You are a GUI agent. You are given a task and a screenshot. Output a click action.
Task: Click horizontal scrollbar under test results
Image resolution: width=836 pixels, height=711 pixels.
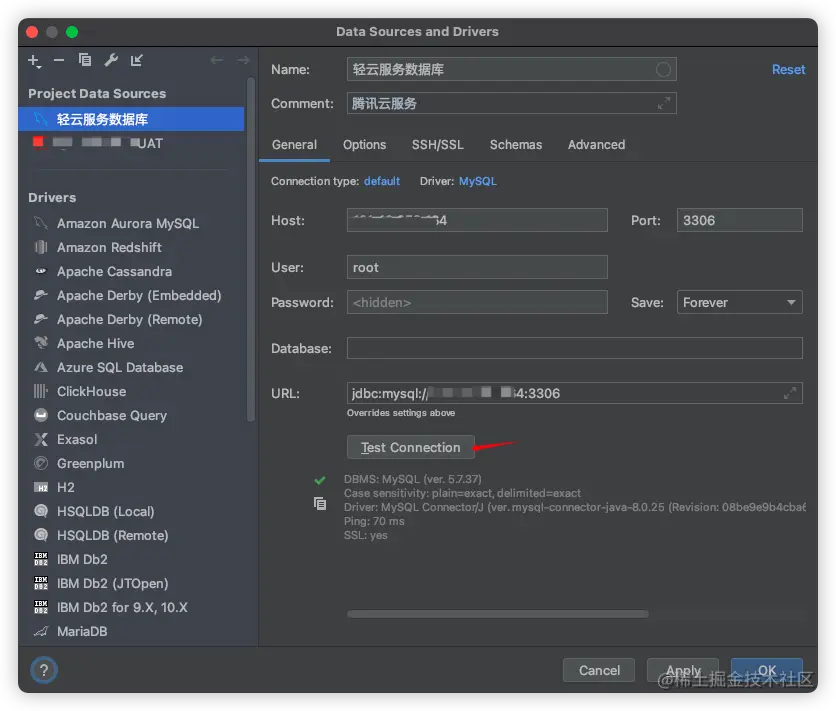click(498, 614)
